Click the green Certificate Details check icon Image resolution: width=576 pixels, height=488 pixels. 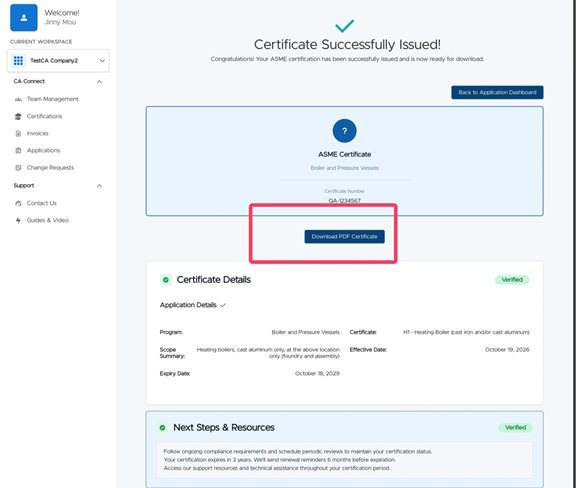pyautogui.click(x=166, y=280)
